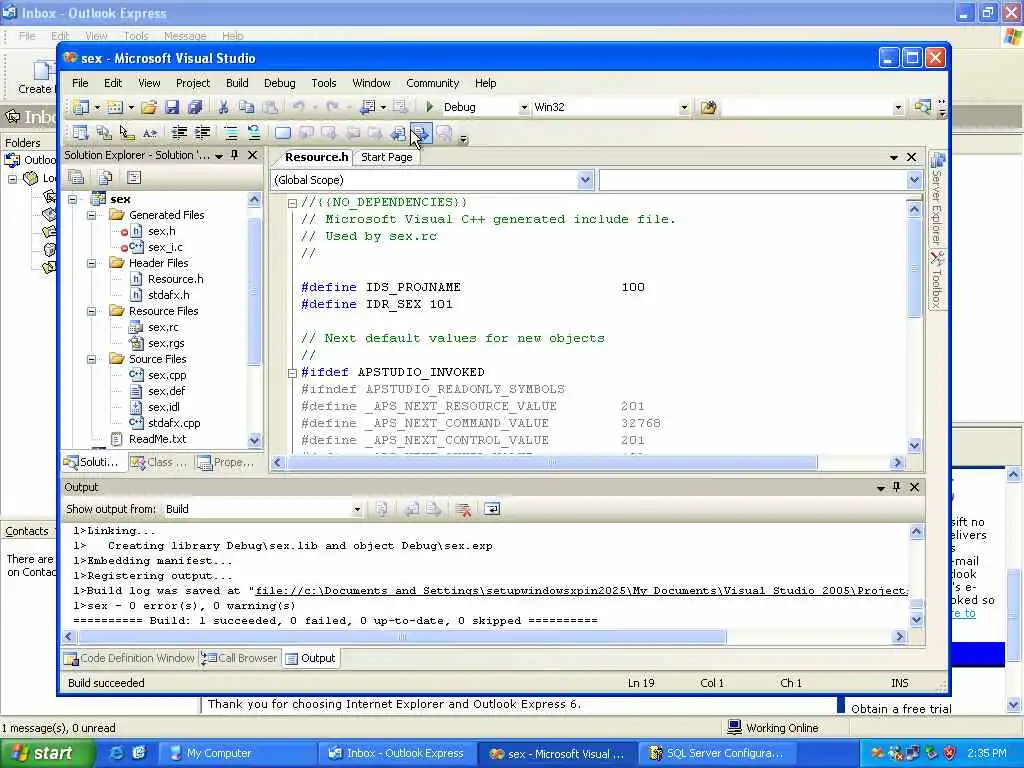The width and height of the screenshot is (1024, 768).
Task: Switch to the Code Definition Window tab
Action: tap(129, 658)
